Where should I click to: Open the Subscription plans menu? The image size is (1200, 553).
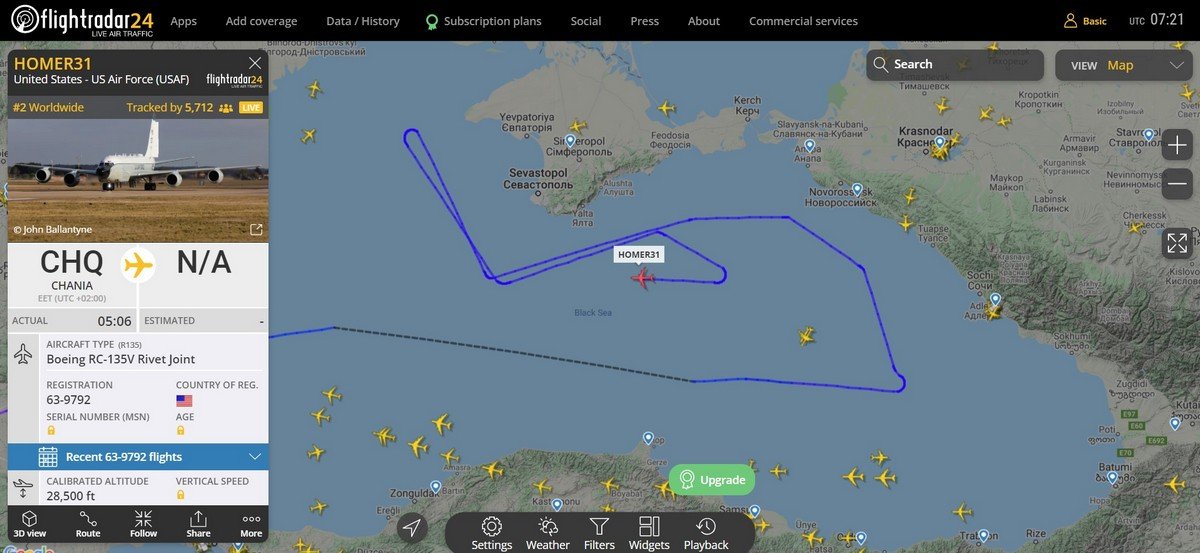483,21
